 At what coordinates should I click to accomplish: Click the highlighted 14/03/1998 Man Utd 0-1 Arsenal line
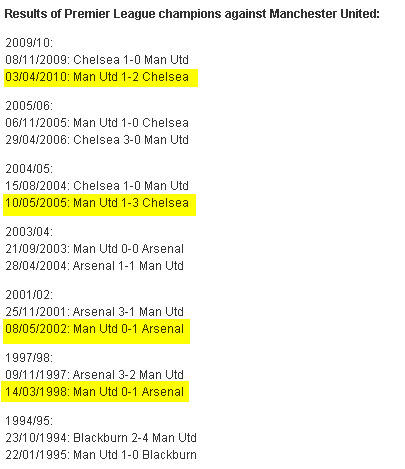tap(95, 392)
